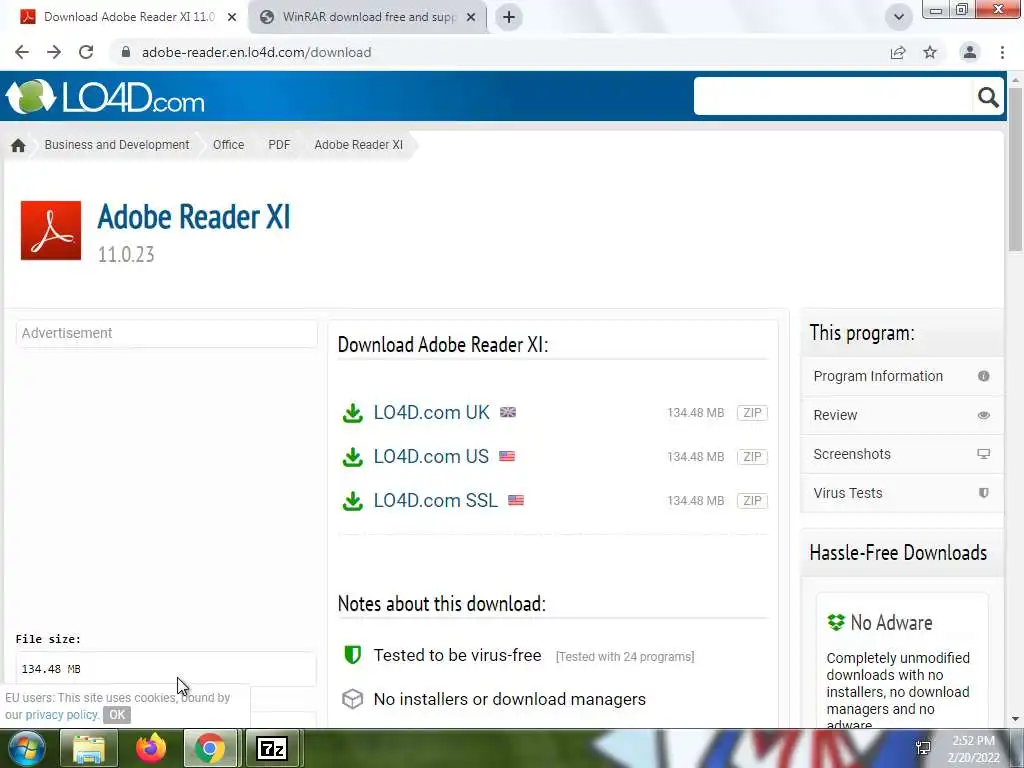Image resolution: width=1024 pixels, height=768 pixels.
Task: Click 'Tested with 24 programs' text
Action: point(625,656)
